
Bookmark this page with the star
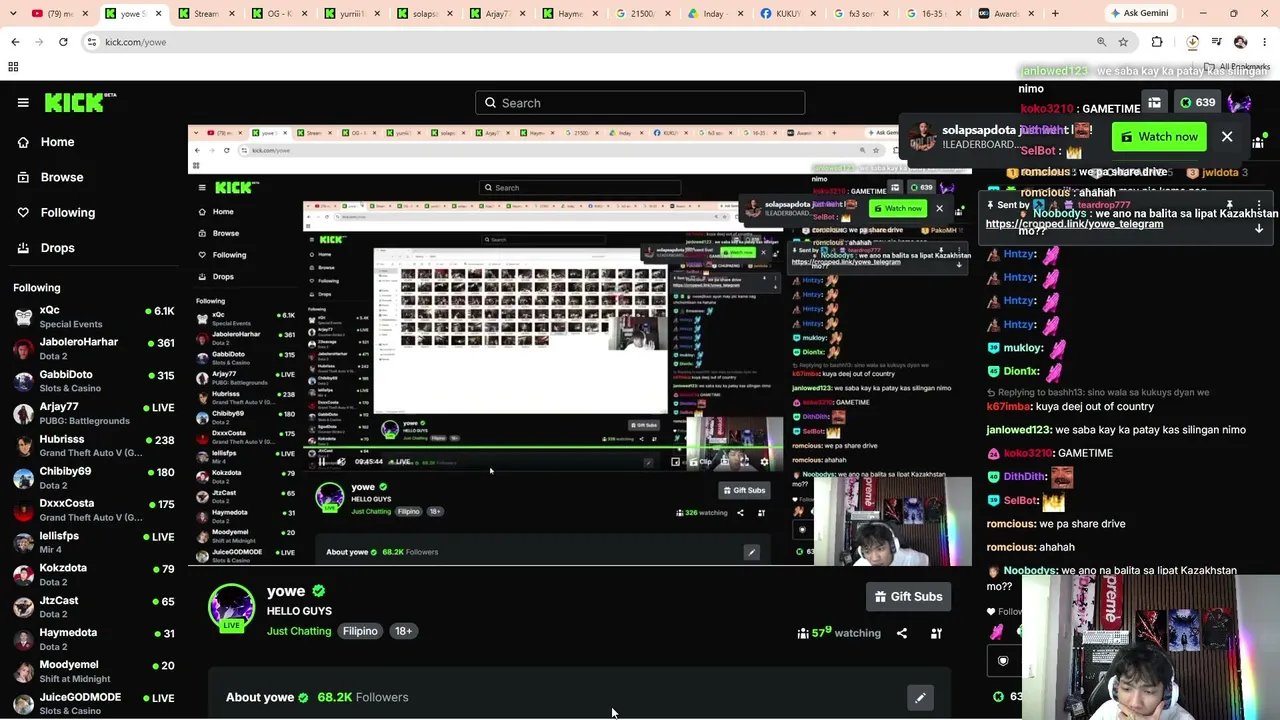(1123, 42)
